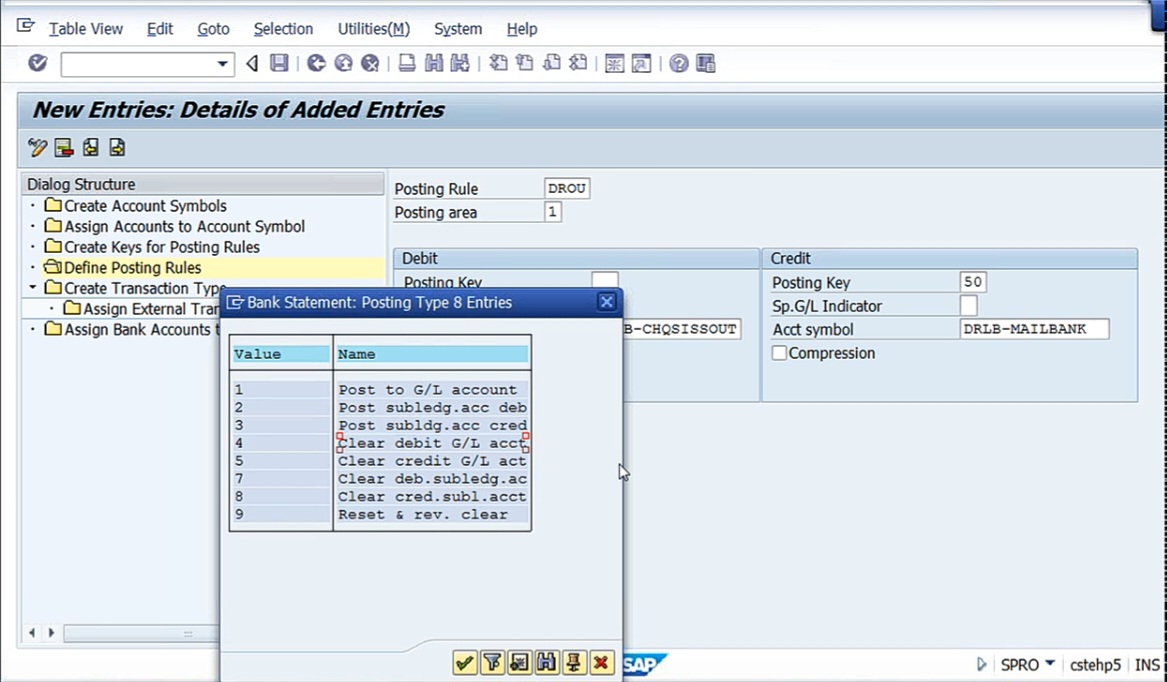Click the Acct symbol field DRLB-MAILBANK

tap(1035, 329)
